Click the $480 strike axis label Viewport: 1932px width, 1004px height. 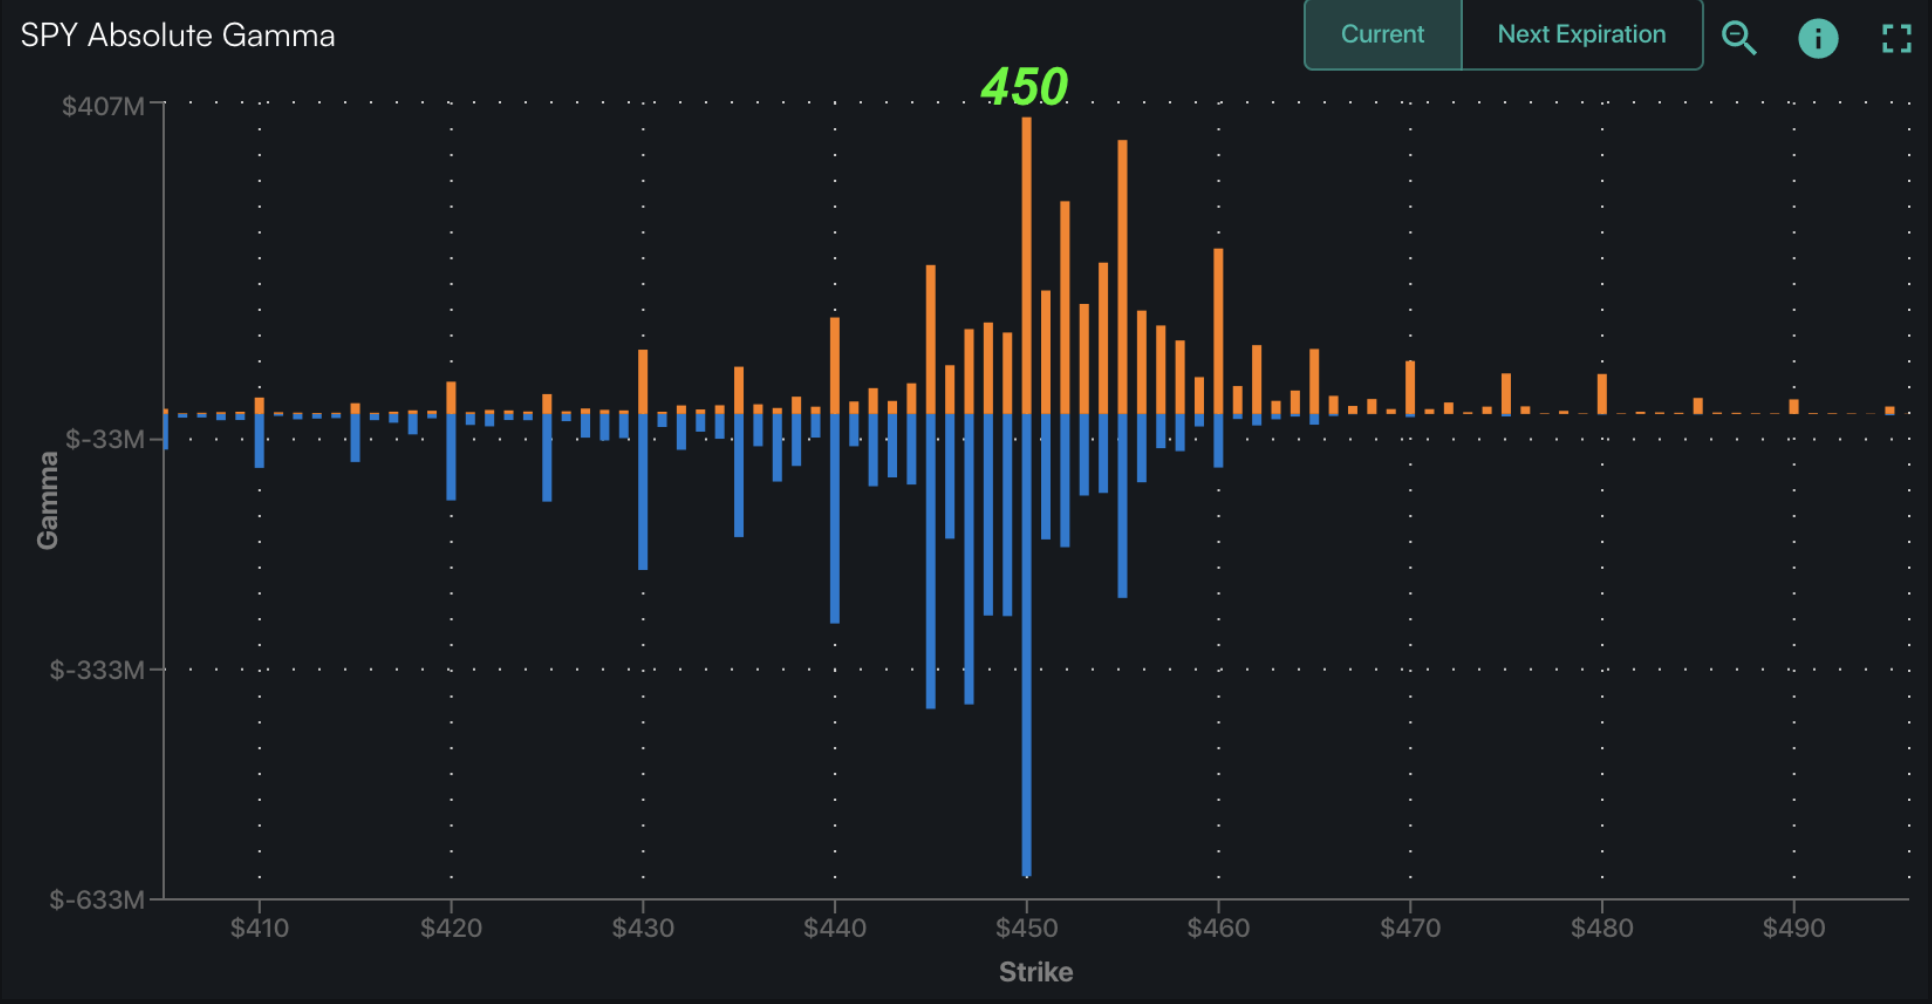point(1602,928)
